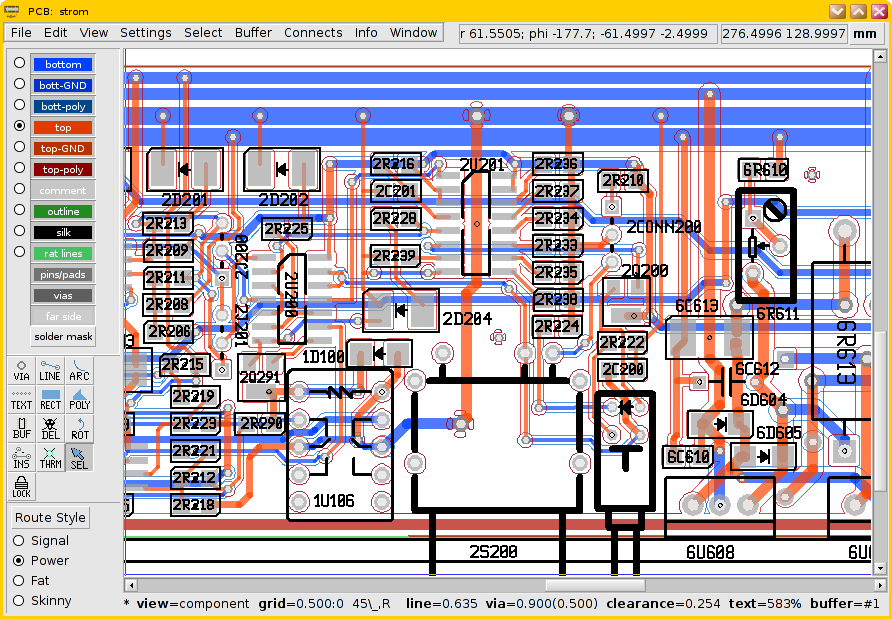This screenshot has width=892, height=619.
Task: Enable the LOCK tool
Action: tap(20, 488)
